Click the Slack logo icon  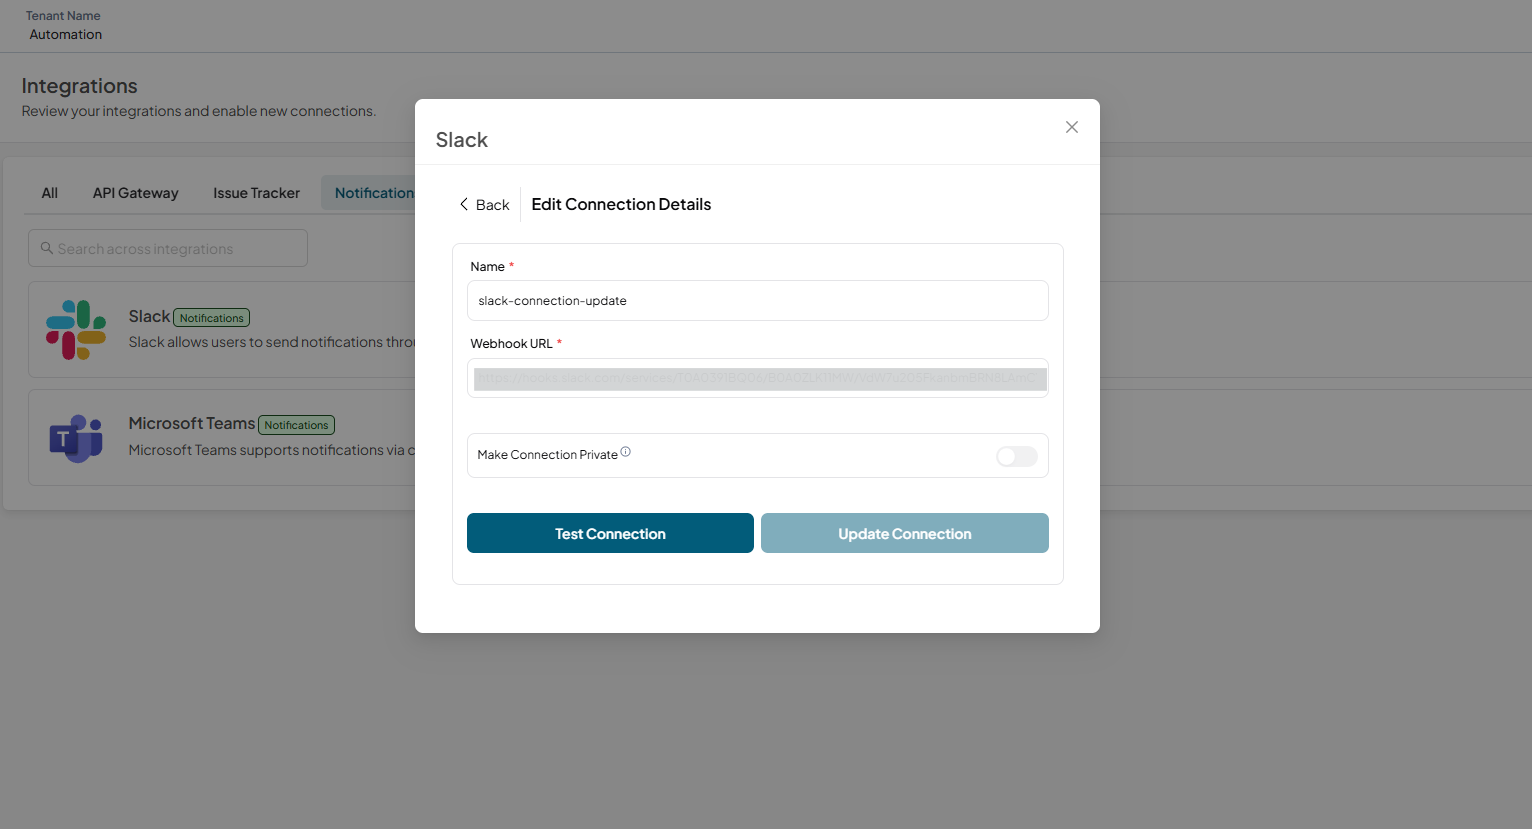(76, 330)
